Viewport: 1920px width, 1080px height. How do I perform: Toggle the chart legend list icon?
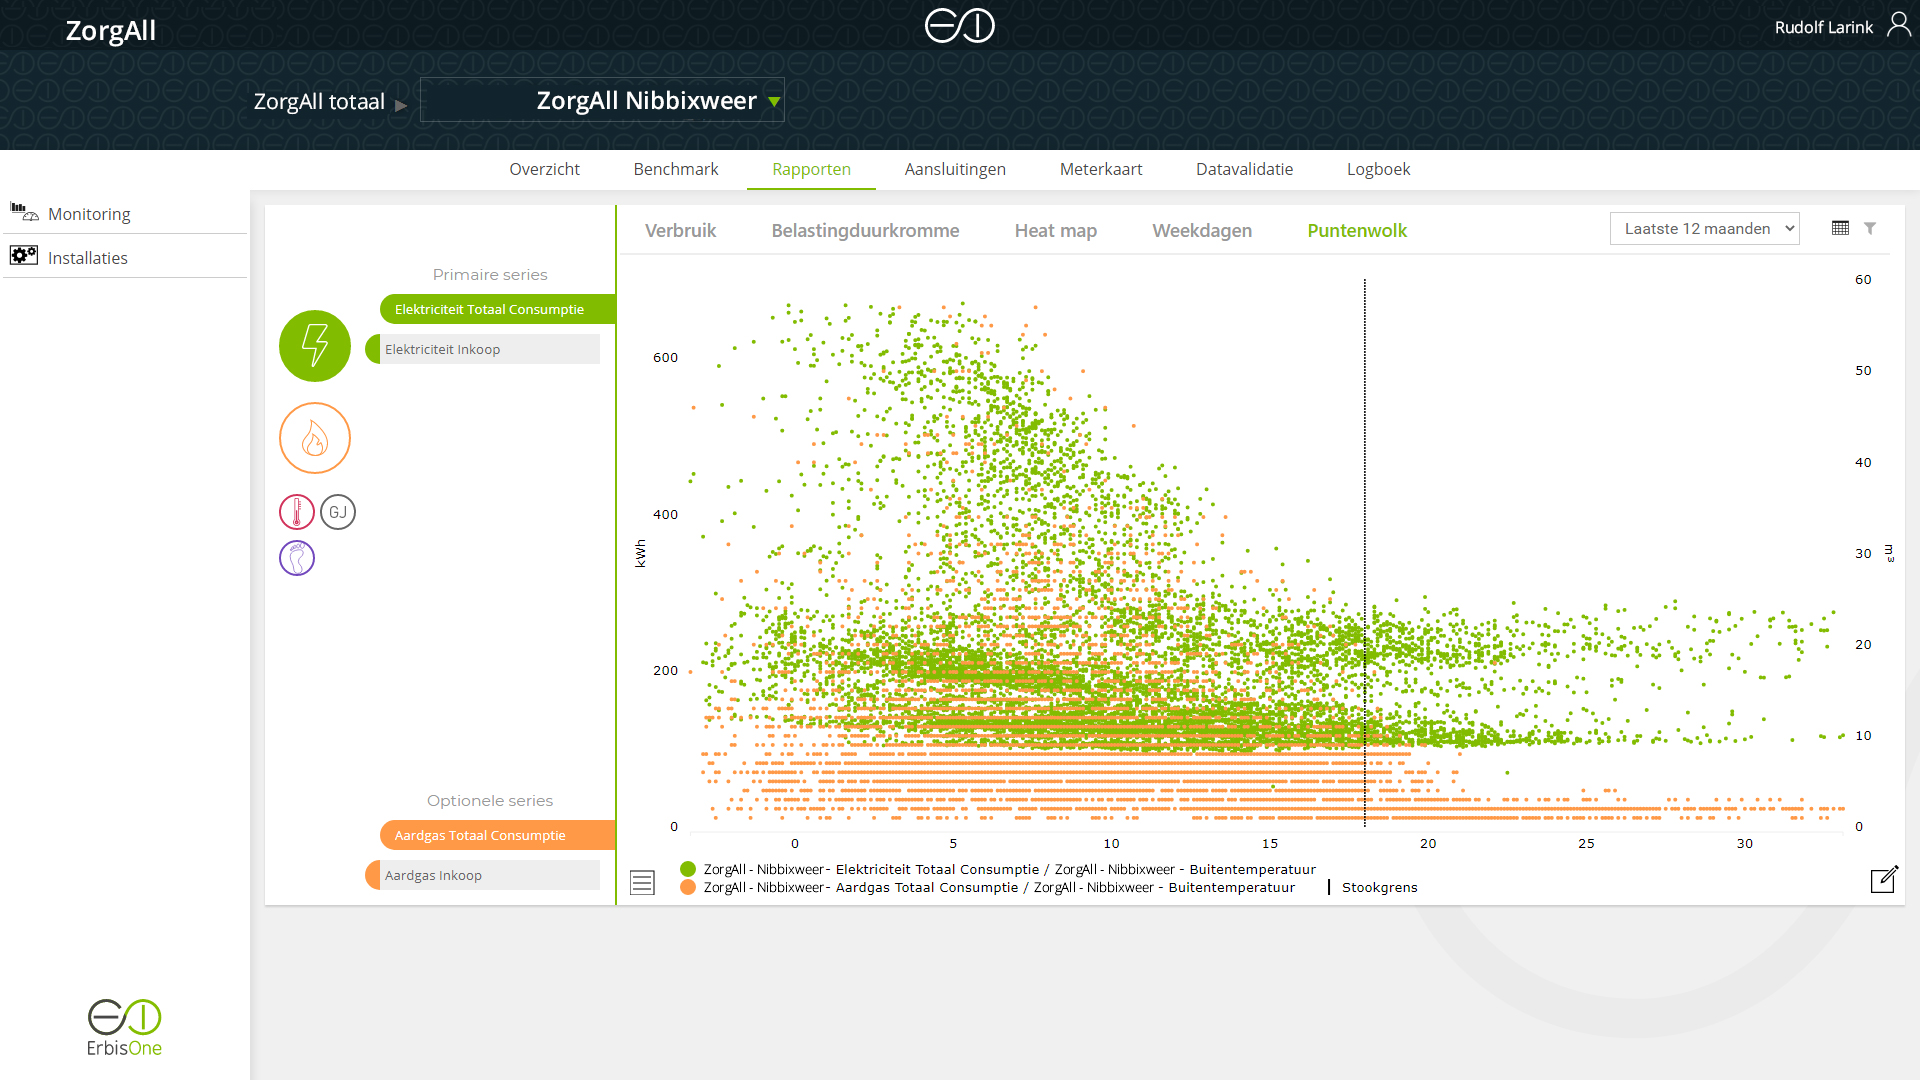click(x=642, y=882)
